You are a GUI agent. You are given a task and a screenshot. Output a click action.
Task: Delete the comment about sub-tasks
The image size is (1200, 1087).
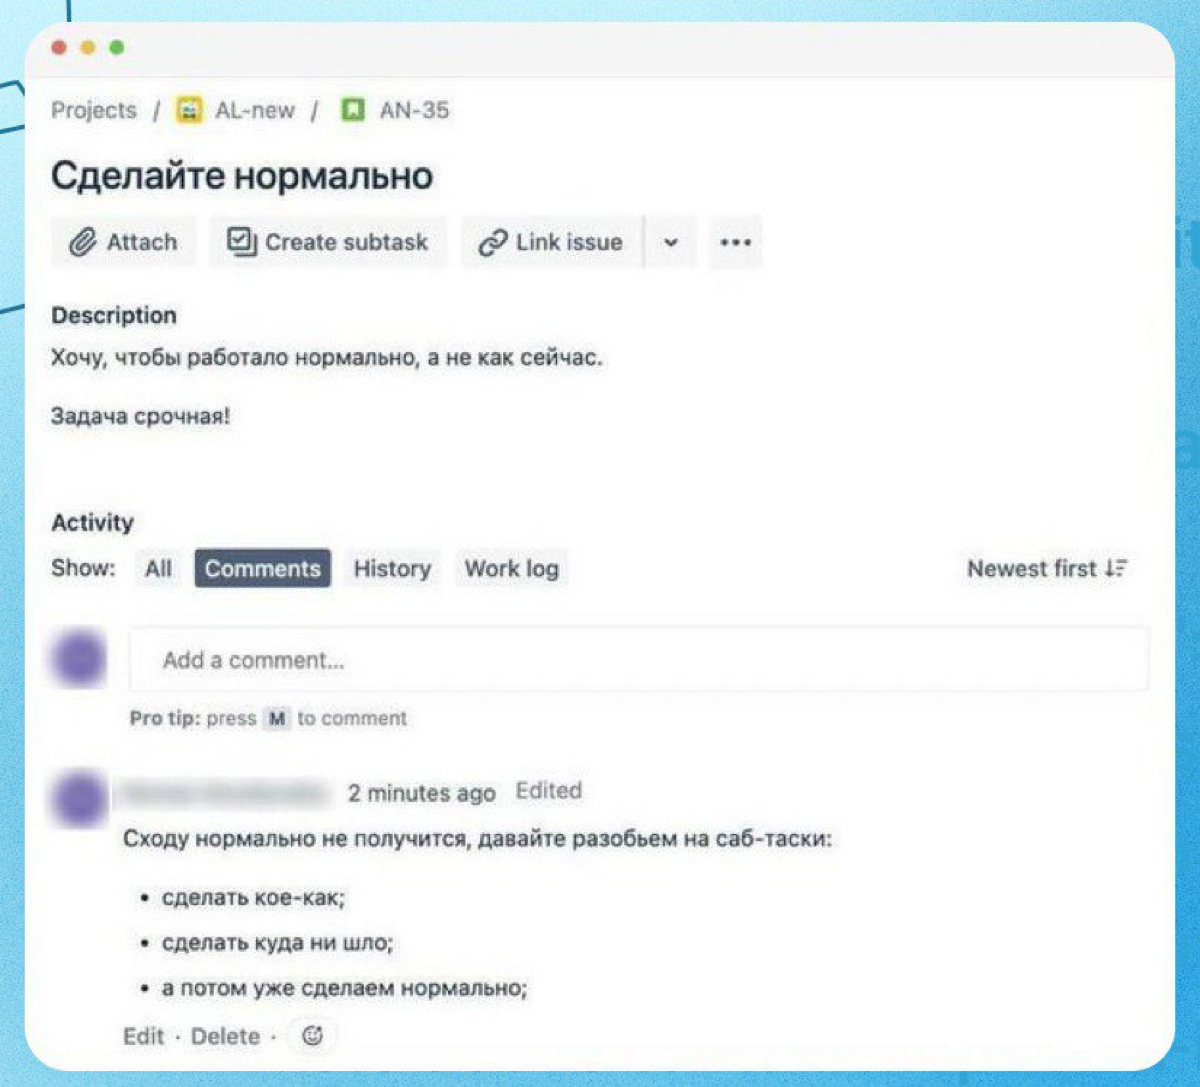(x=225, y=1036)
